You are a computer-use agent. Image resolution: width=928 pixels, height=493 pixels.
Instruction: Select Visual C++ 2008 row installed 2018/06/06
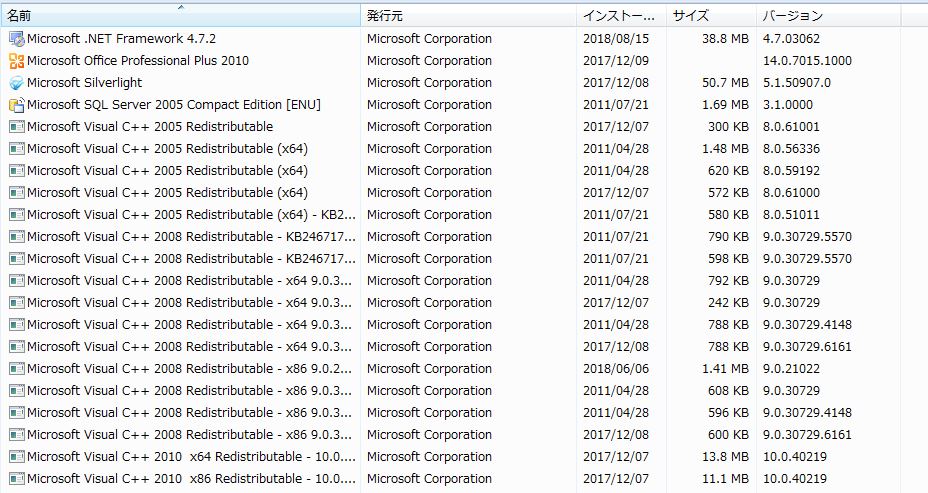click(189, 369)
